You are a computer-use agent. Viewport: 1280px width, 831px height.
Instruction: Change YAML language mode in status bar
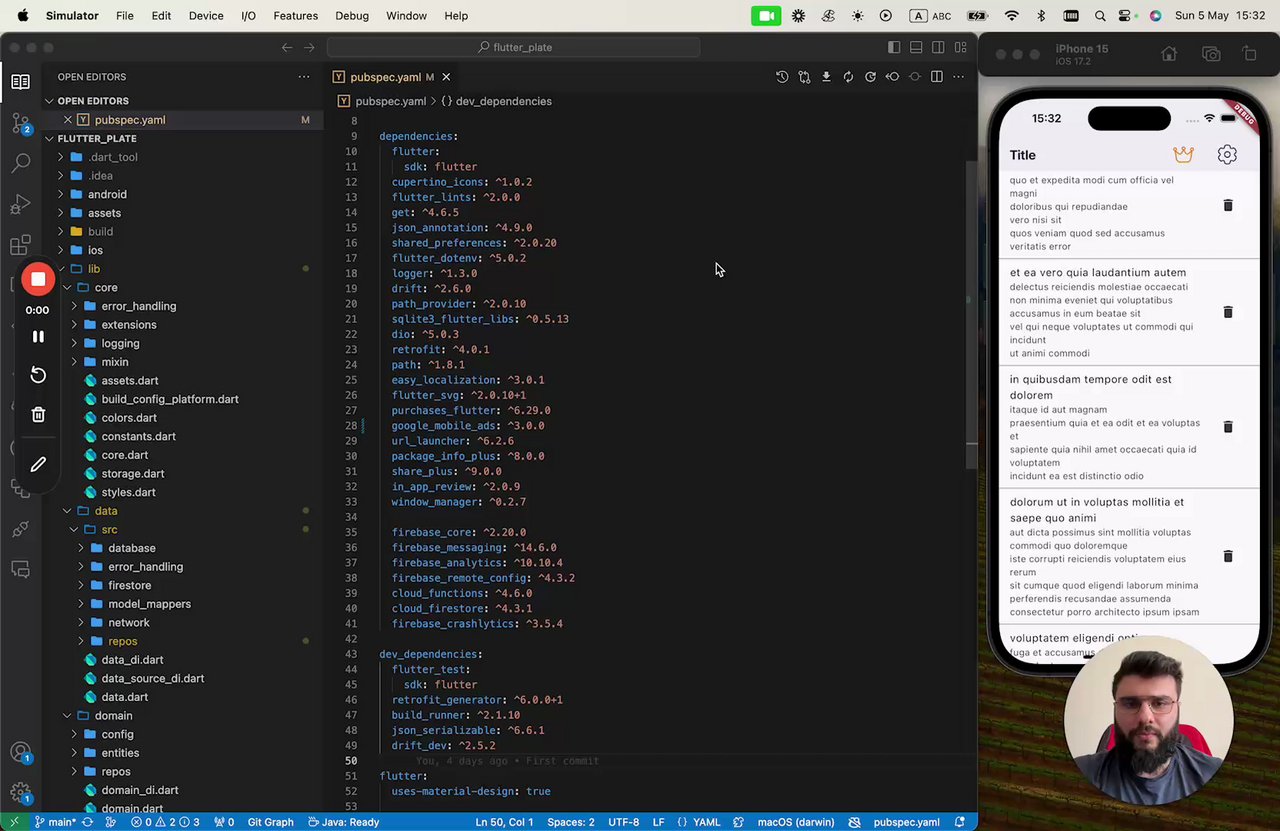pyautogui.click(x=706, y=822)
